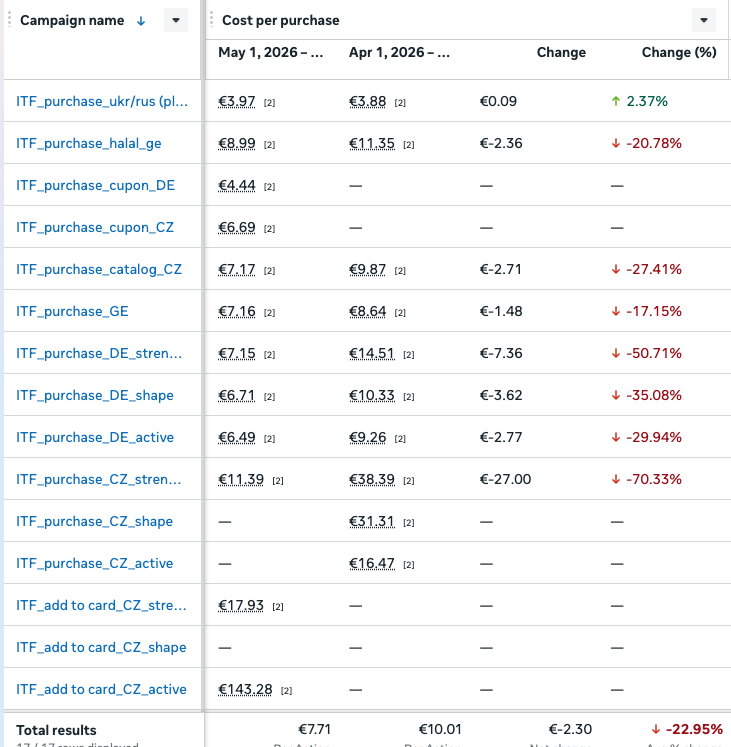The height and width of the screenshot is (747, 731).
Task: Open the ITF_purchase_halal_ge campaign
Action: tap(89, 143)
